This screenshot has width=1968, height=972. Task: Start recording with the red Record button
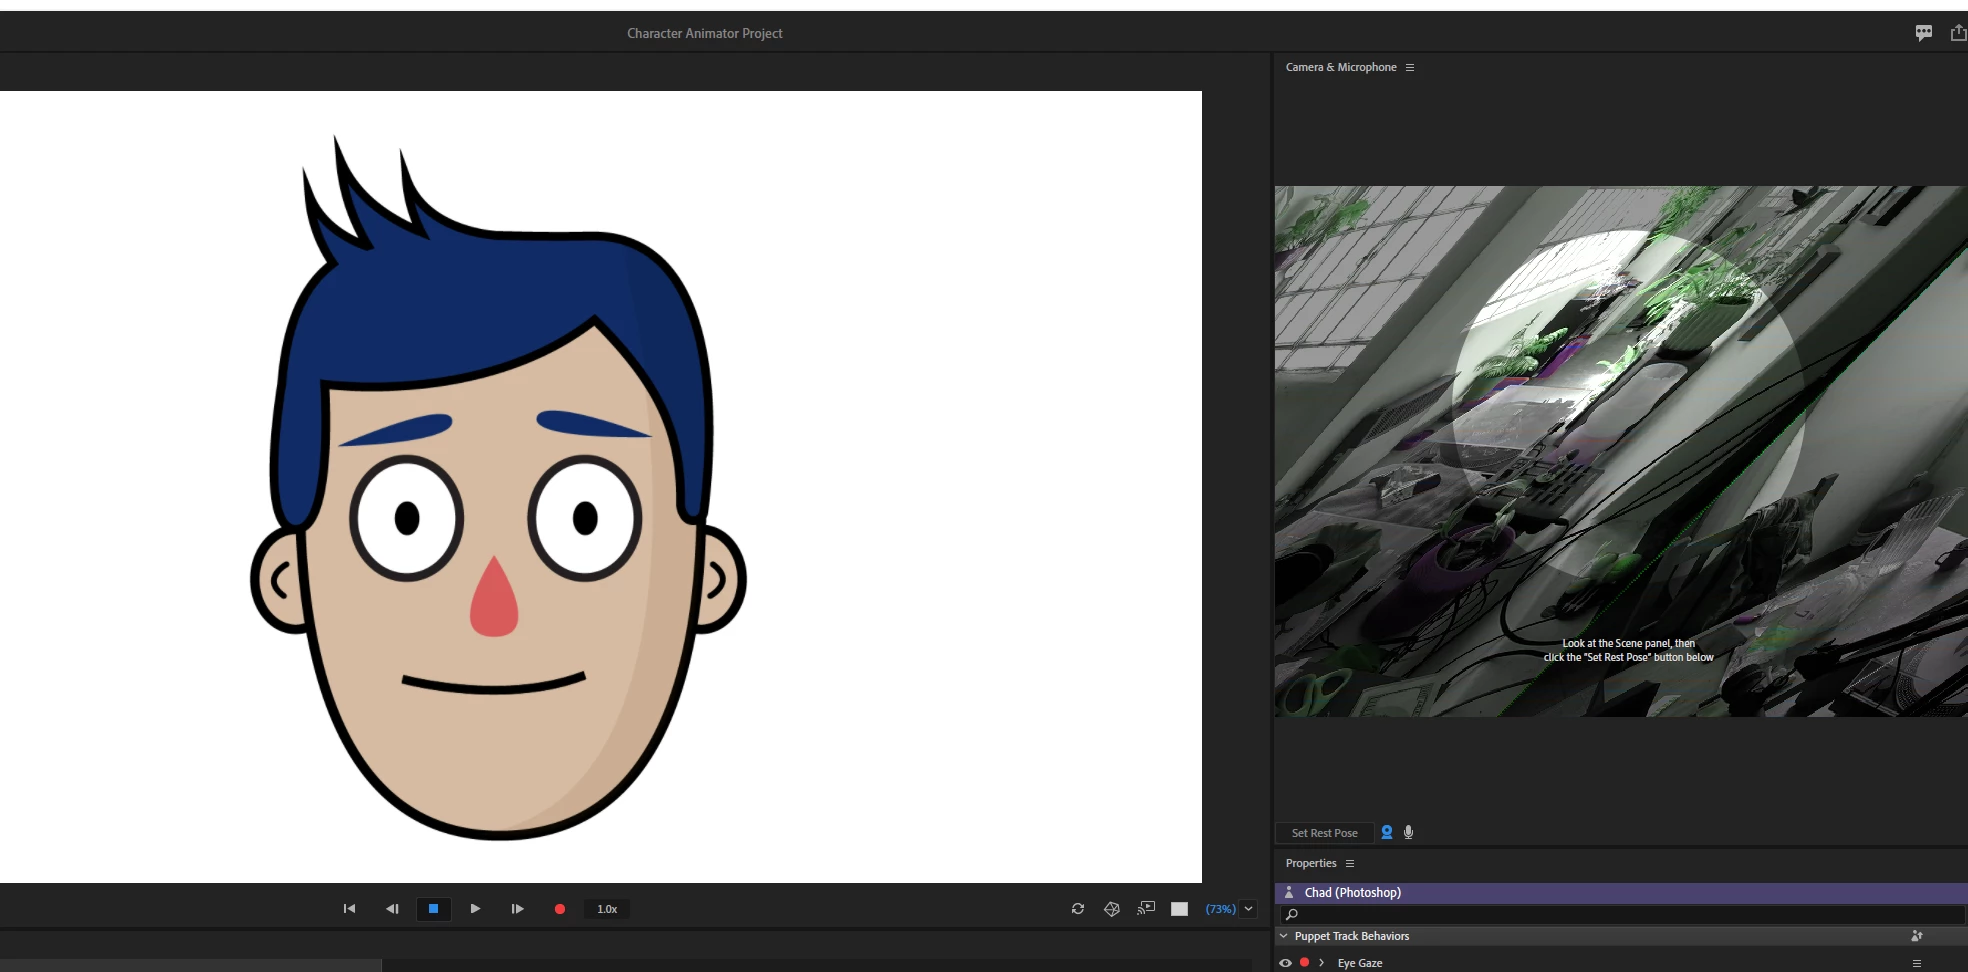(x=560, y=909)
